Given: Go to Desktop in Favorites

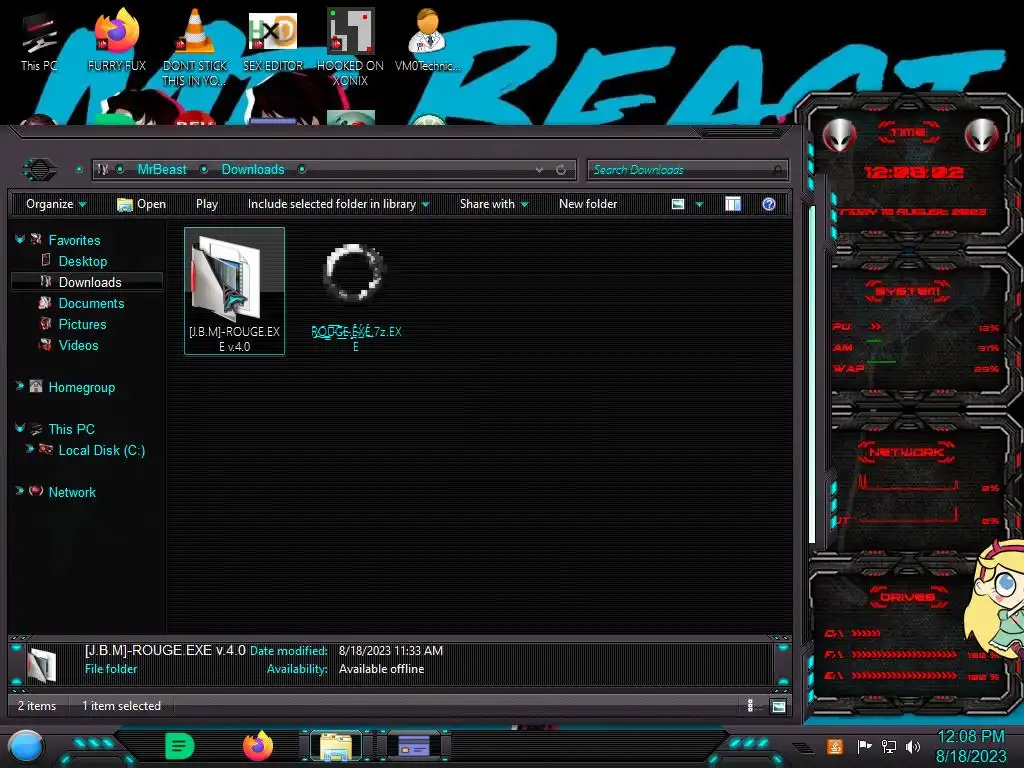Looking at the screenshot, I should (x=82, y=261).
